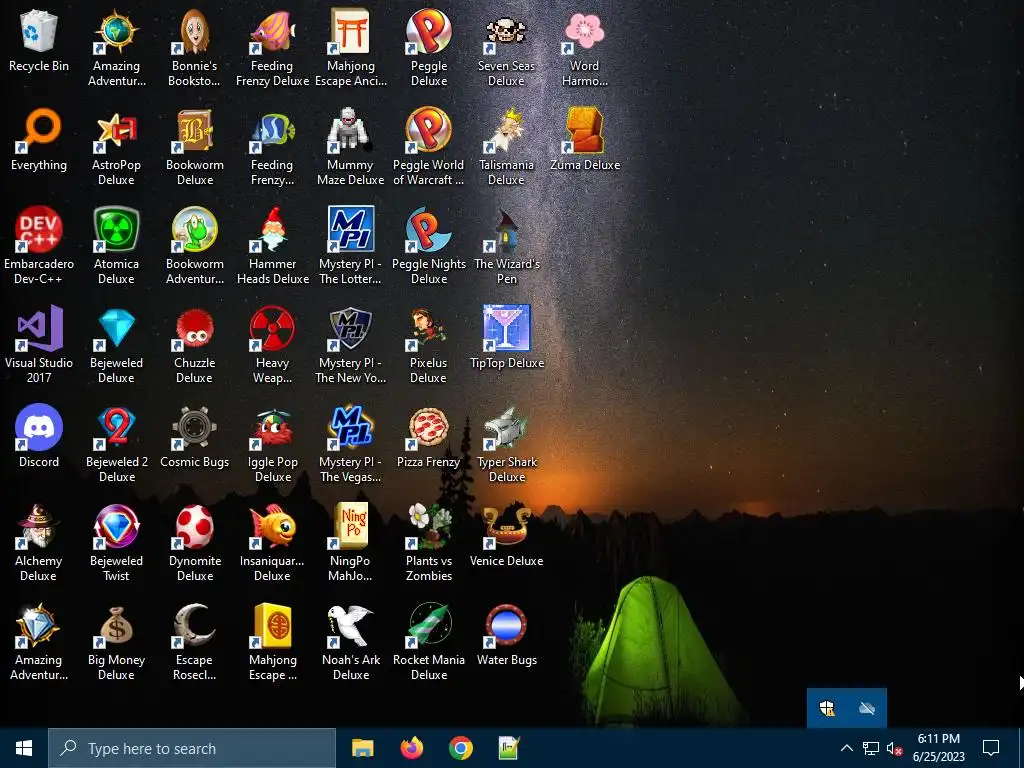Open File Explorer from the taskbar
Screen dimensions: 1024x768
pyautogui.click(x=362, y=748)
